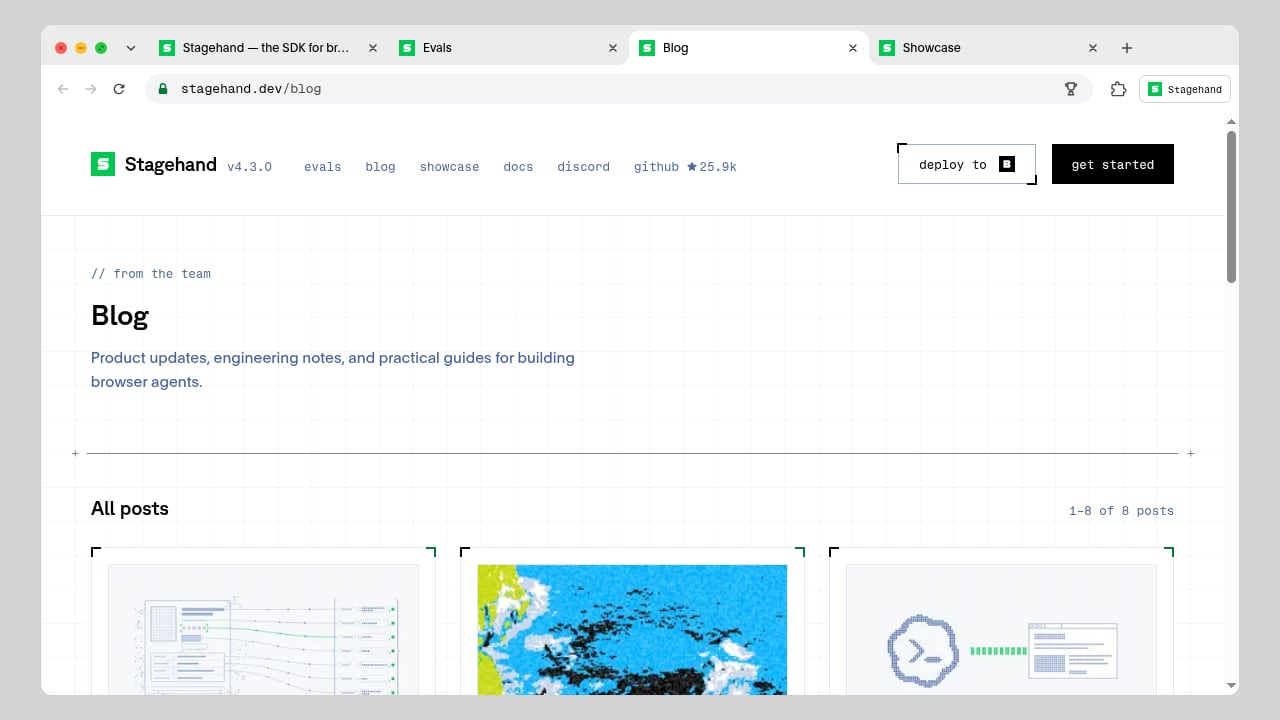Expand the tab search chevron dropdown
Screen dimensions: 1280x720
coord(130,48)
